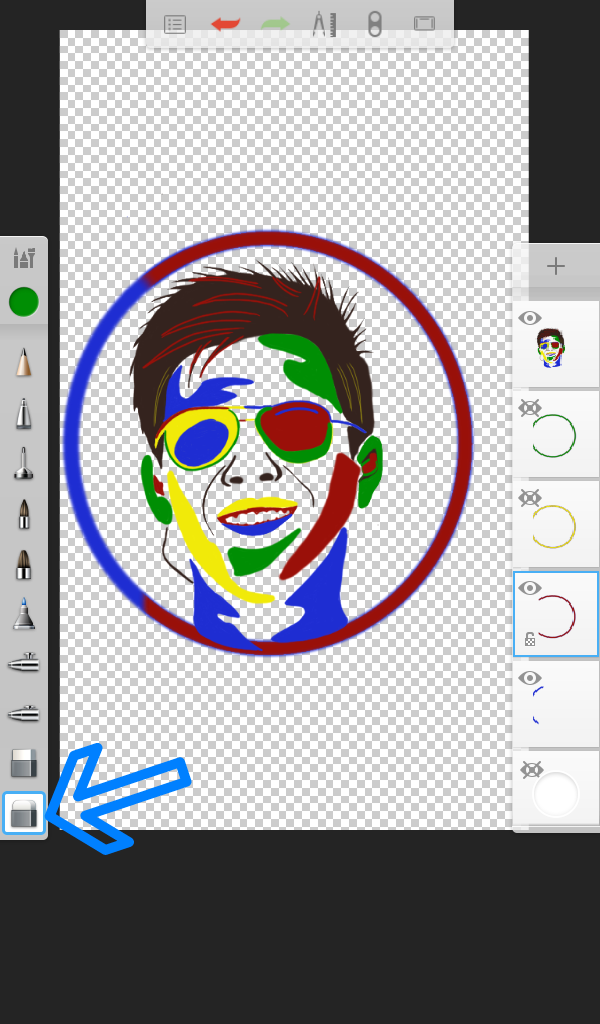Open the green current color swatch

24,302
